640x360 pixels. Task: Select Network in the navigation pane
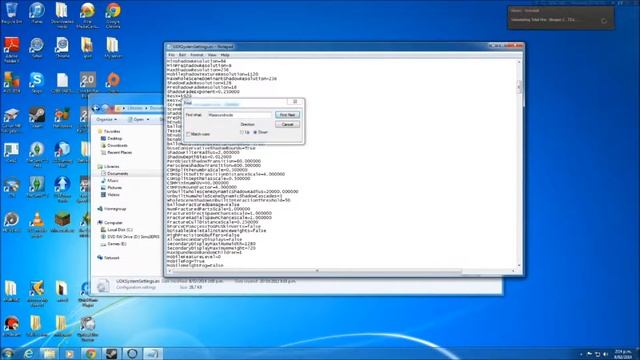tap(111, 258)
